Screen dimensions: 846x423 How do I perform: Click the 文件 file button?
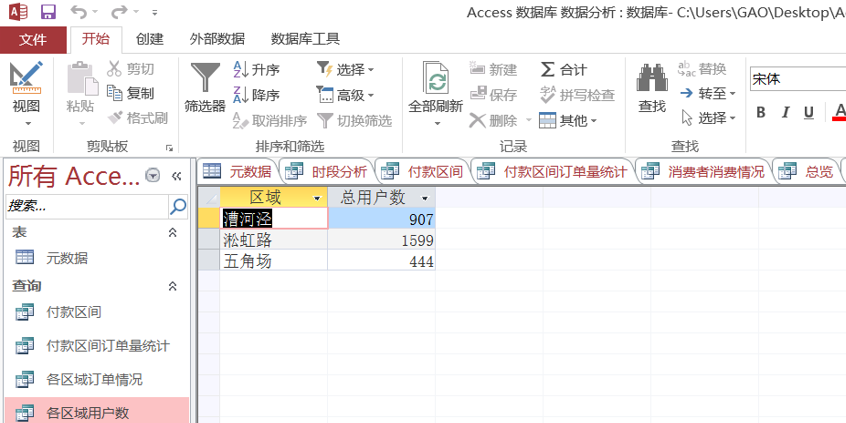[x=33, y=39]
